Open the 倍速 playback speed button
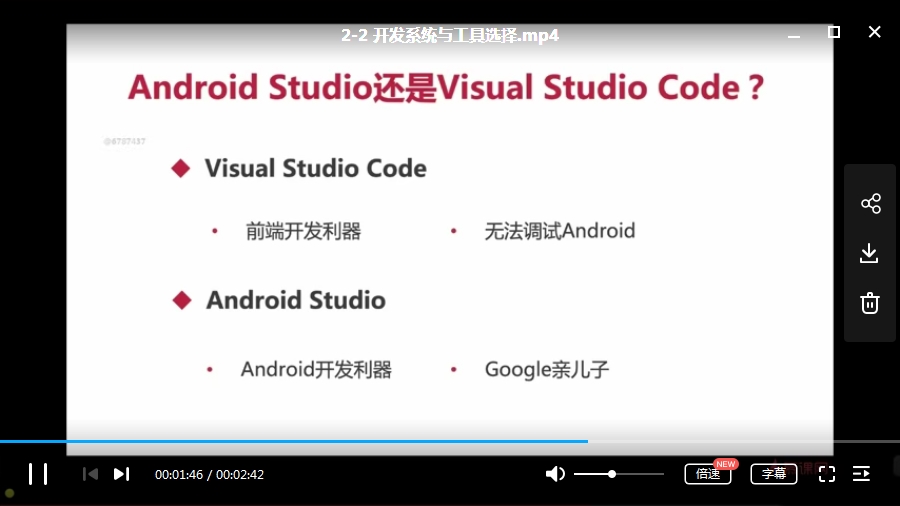The height and width of the screenshot is (506, 900). click(708, 474)
